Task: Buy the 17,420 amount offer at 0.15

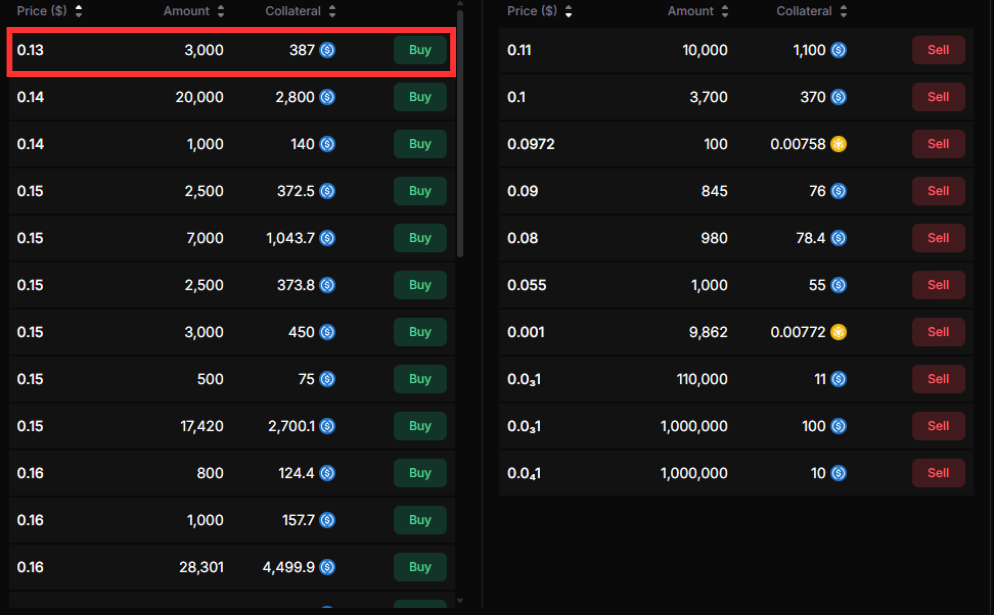Action: [x=420, y=426]
